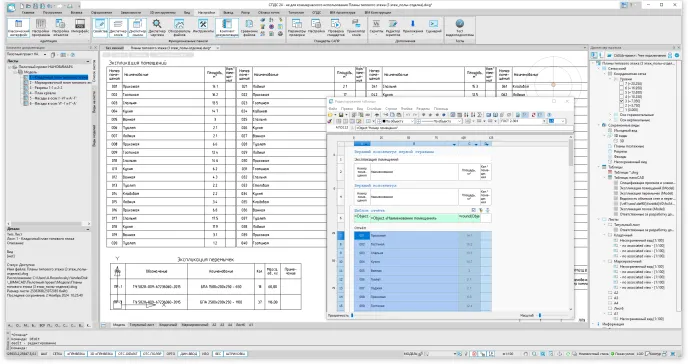Toggle the Свойства panel ribbon icon

click(x=100, y=28)
